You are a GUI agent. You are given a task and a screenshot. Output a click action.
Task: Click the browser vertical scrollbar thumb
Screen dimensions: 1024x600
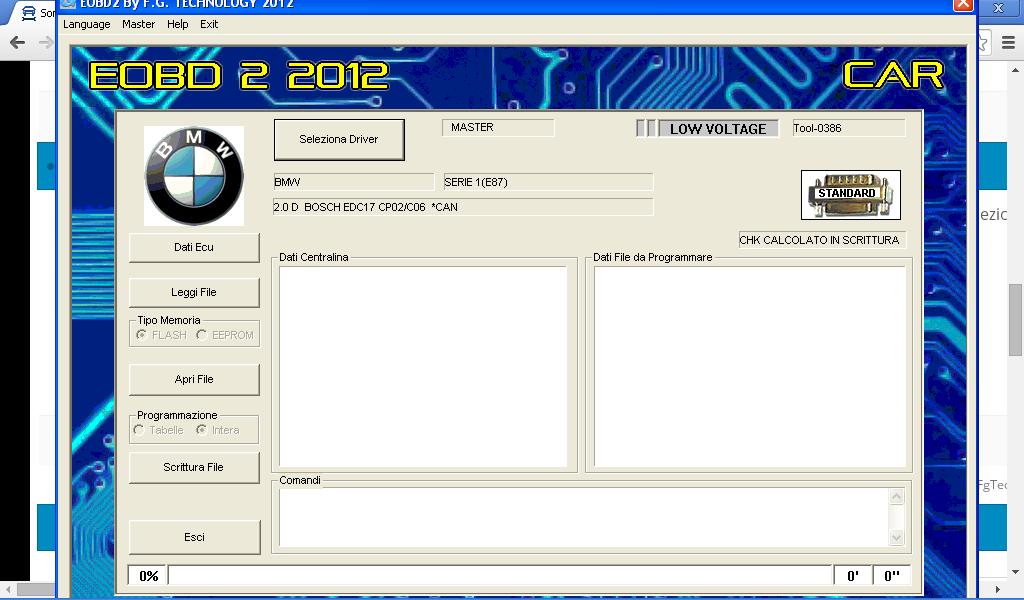pos(1015,320)
